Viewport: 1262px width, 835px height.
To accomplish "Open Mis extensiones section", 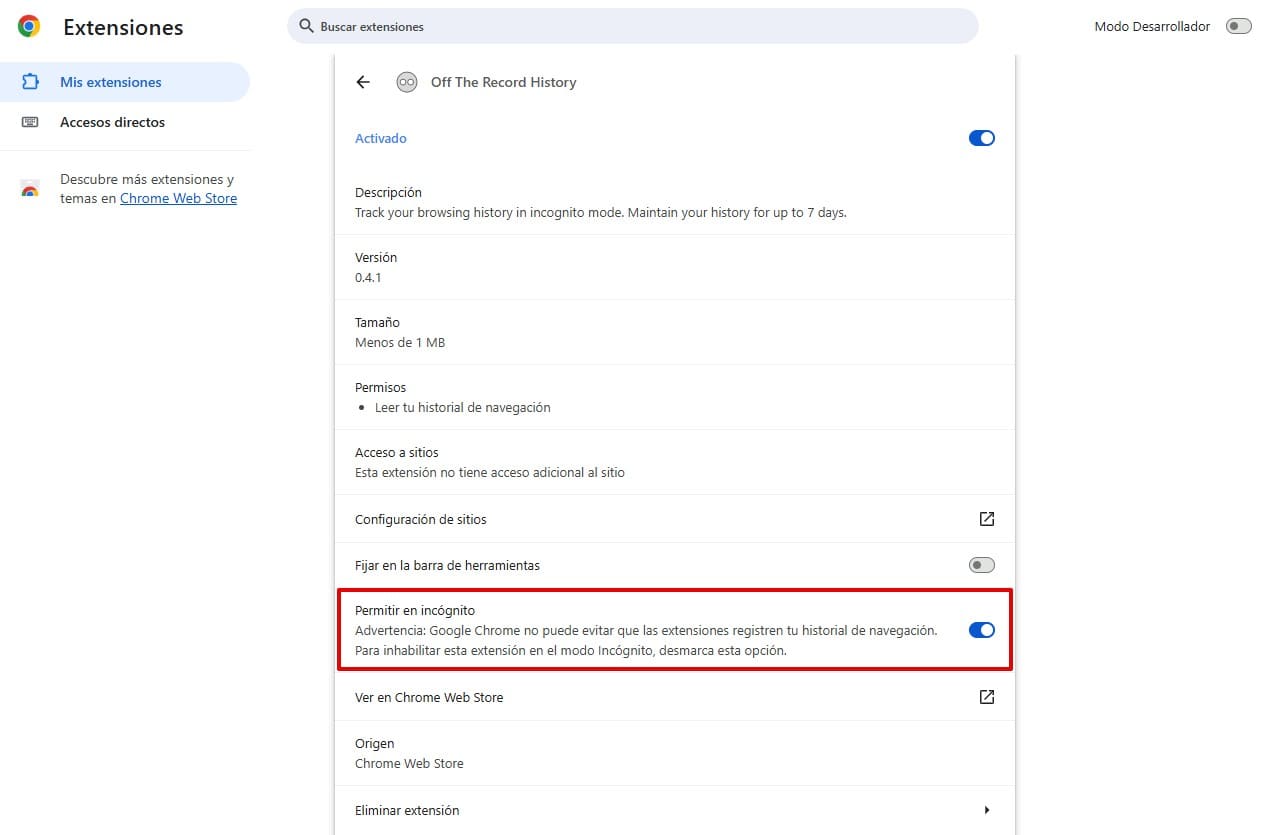I will tap(125, 82).
